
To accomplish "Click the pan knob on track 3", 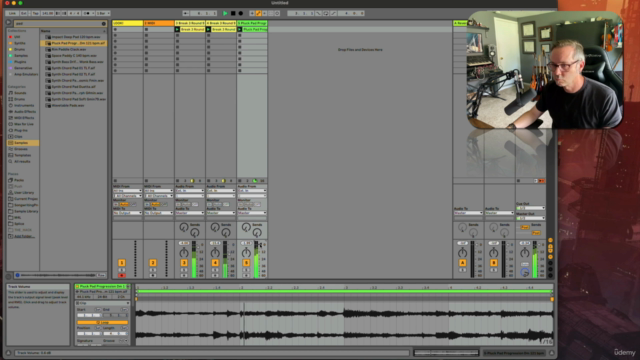I will [184, 253].
